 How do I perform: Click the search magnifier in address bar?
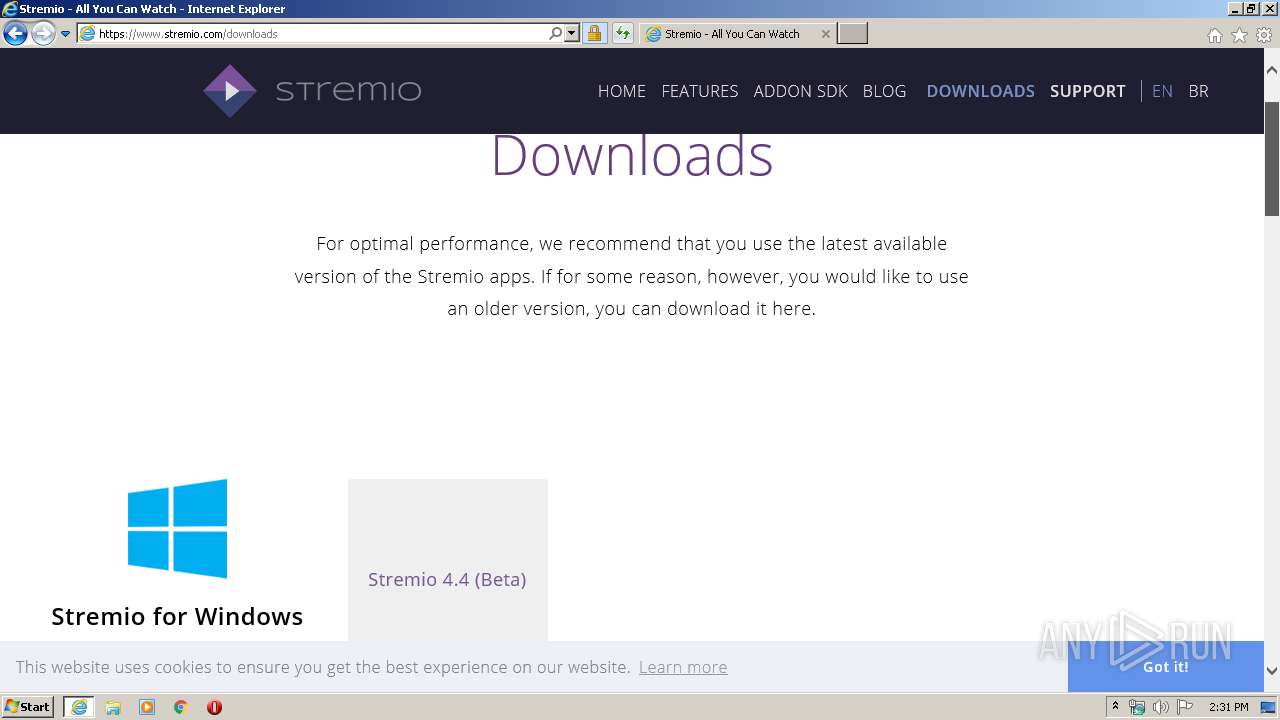(x=556, y=33)
